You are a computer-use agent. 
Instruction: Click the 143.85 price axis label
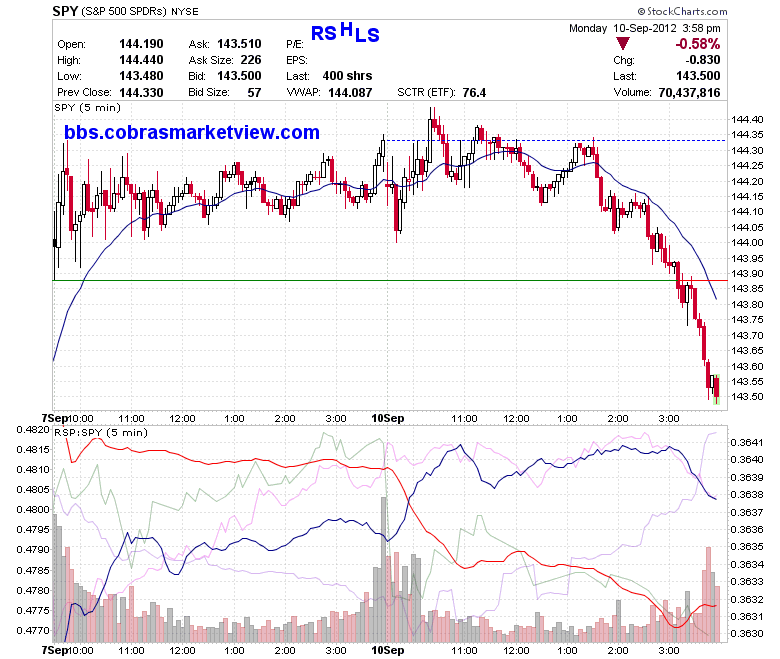click(747, 289)
